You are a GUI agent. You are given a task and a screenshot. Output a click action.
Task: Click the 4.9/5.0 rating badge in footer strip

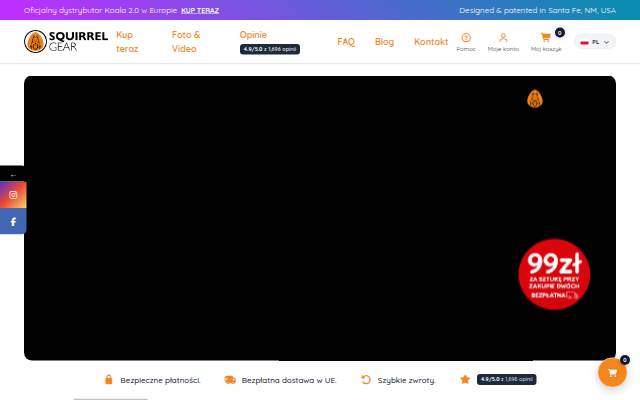(507, 379)
